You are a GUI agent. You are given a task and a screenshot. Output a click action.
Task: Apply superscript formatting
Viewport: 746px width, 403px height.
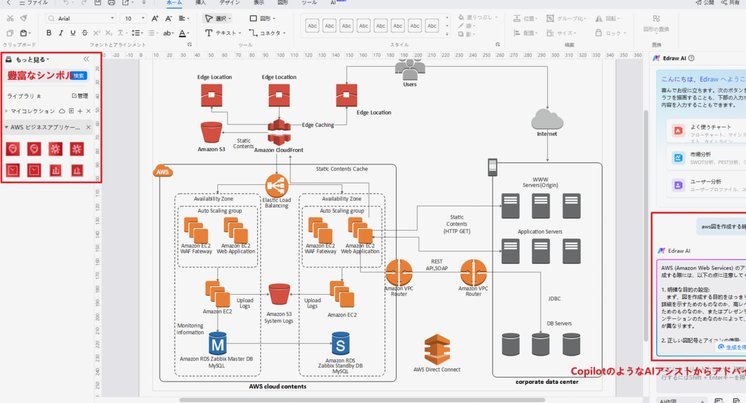point(97,33)
